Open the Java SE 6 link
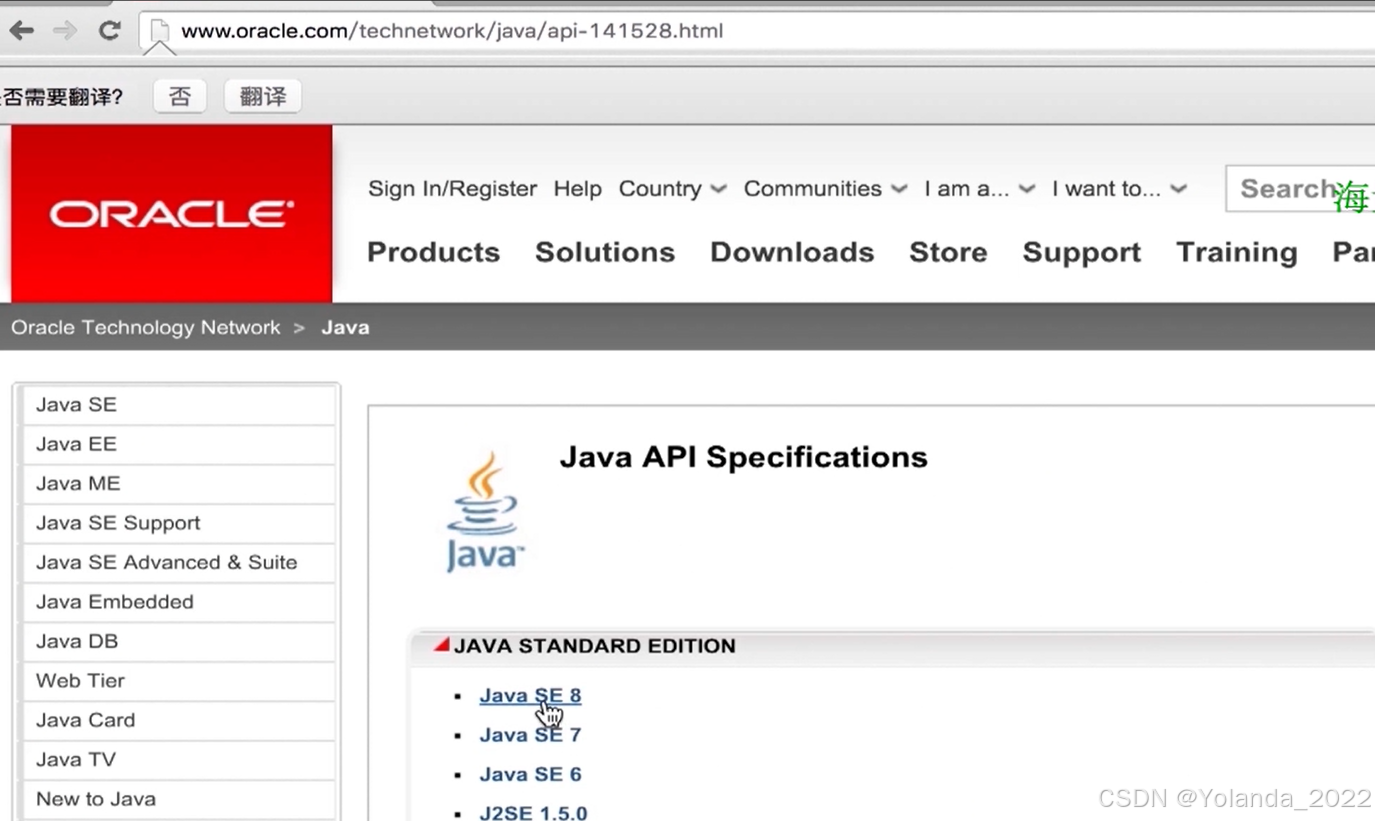Image resolution: width=1375 pixels, height=821 pixels. click(x=530, y=774)
